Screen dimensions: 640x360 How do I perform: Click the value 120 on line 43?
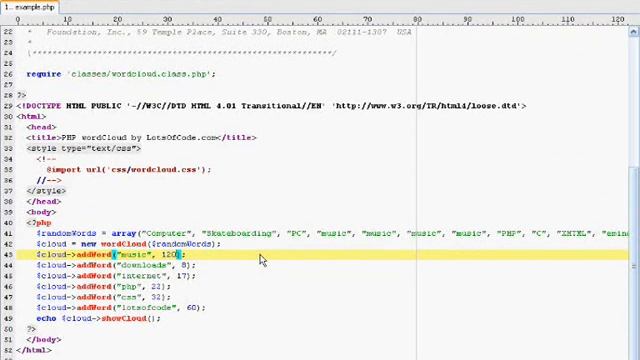pyautogui.click(x=169, y=255)
